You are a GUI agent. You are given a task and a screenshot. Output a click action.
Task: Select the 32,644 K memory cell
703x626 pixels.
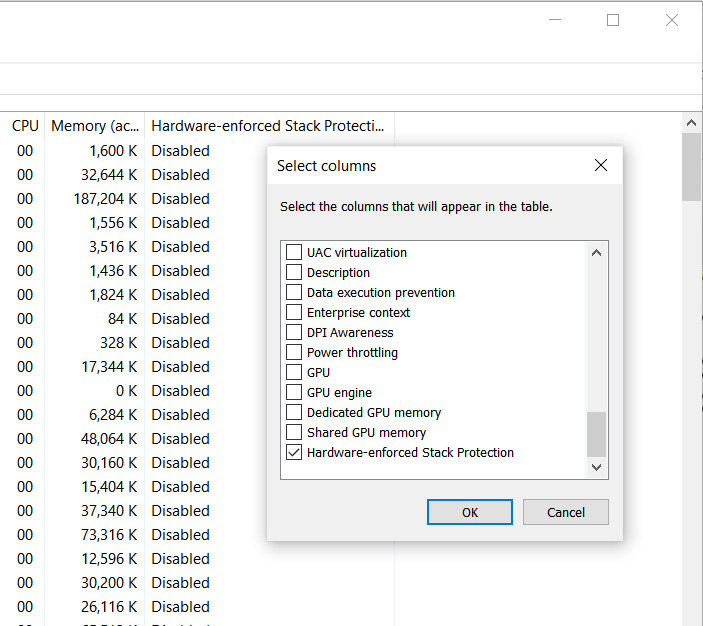tap(109, 175)
